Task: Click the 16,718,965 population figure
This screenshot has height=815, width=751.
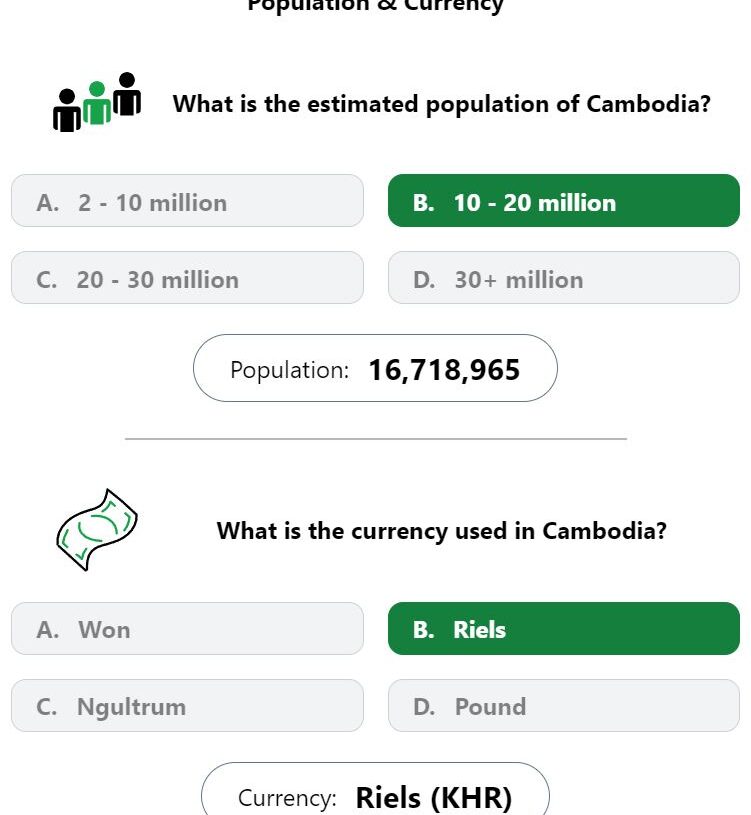Action: [444, 370]
